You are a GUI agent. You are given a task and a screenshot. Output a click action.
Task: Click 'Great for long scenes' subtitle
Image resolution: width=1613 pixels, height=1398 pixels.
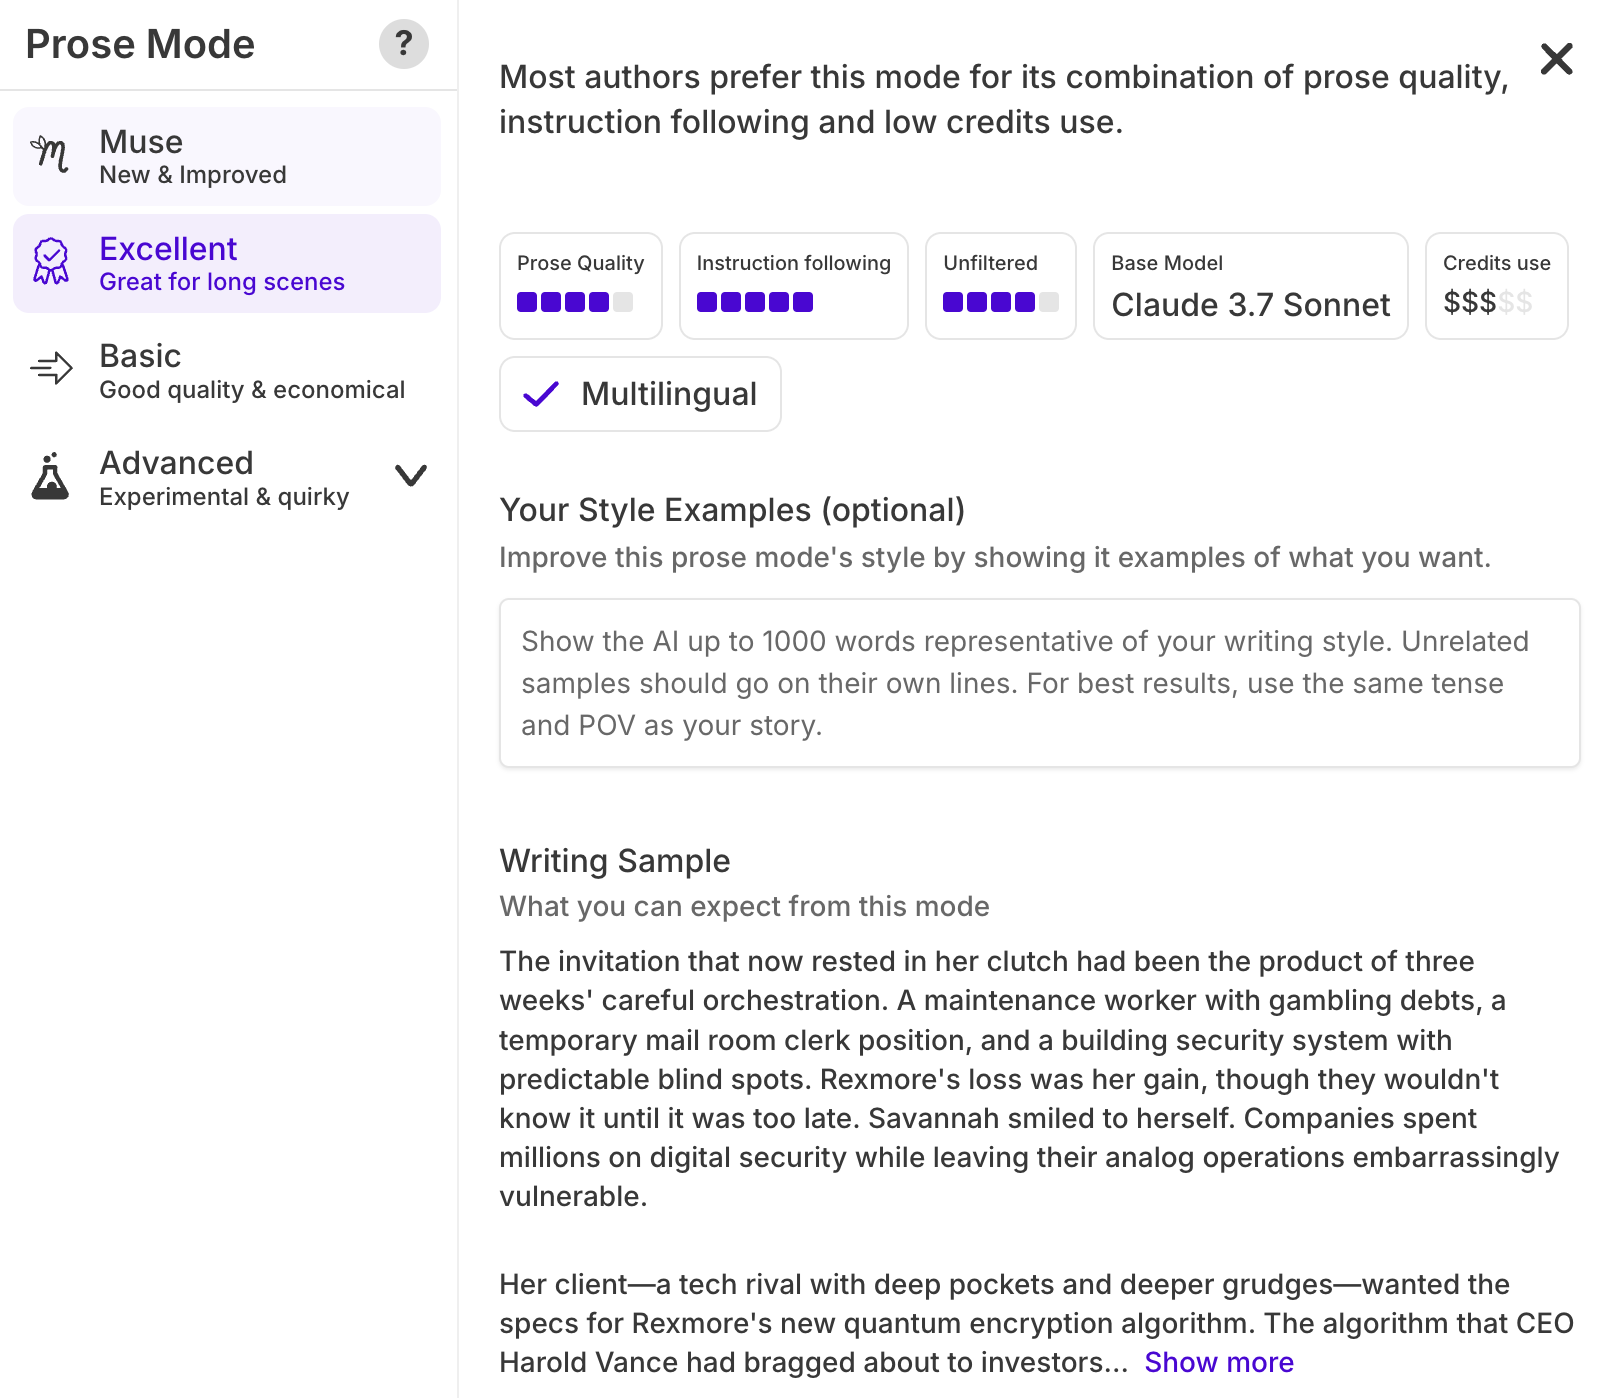[x=222, y=282]
